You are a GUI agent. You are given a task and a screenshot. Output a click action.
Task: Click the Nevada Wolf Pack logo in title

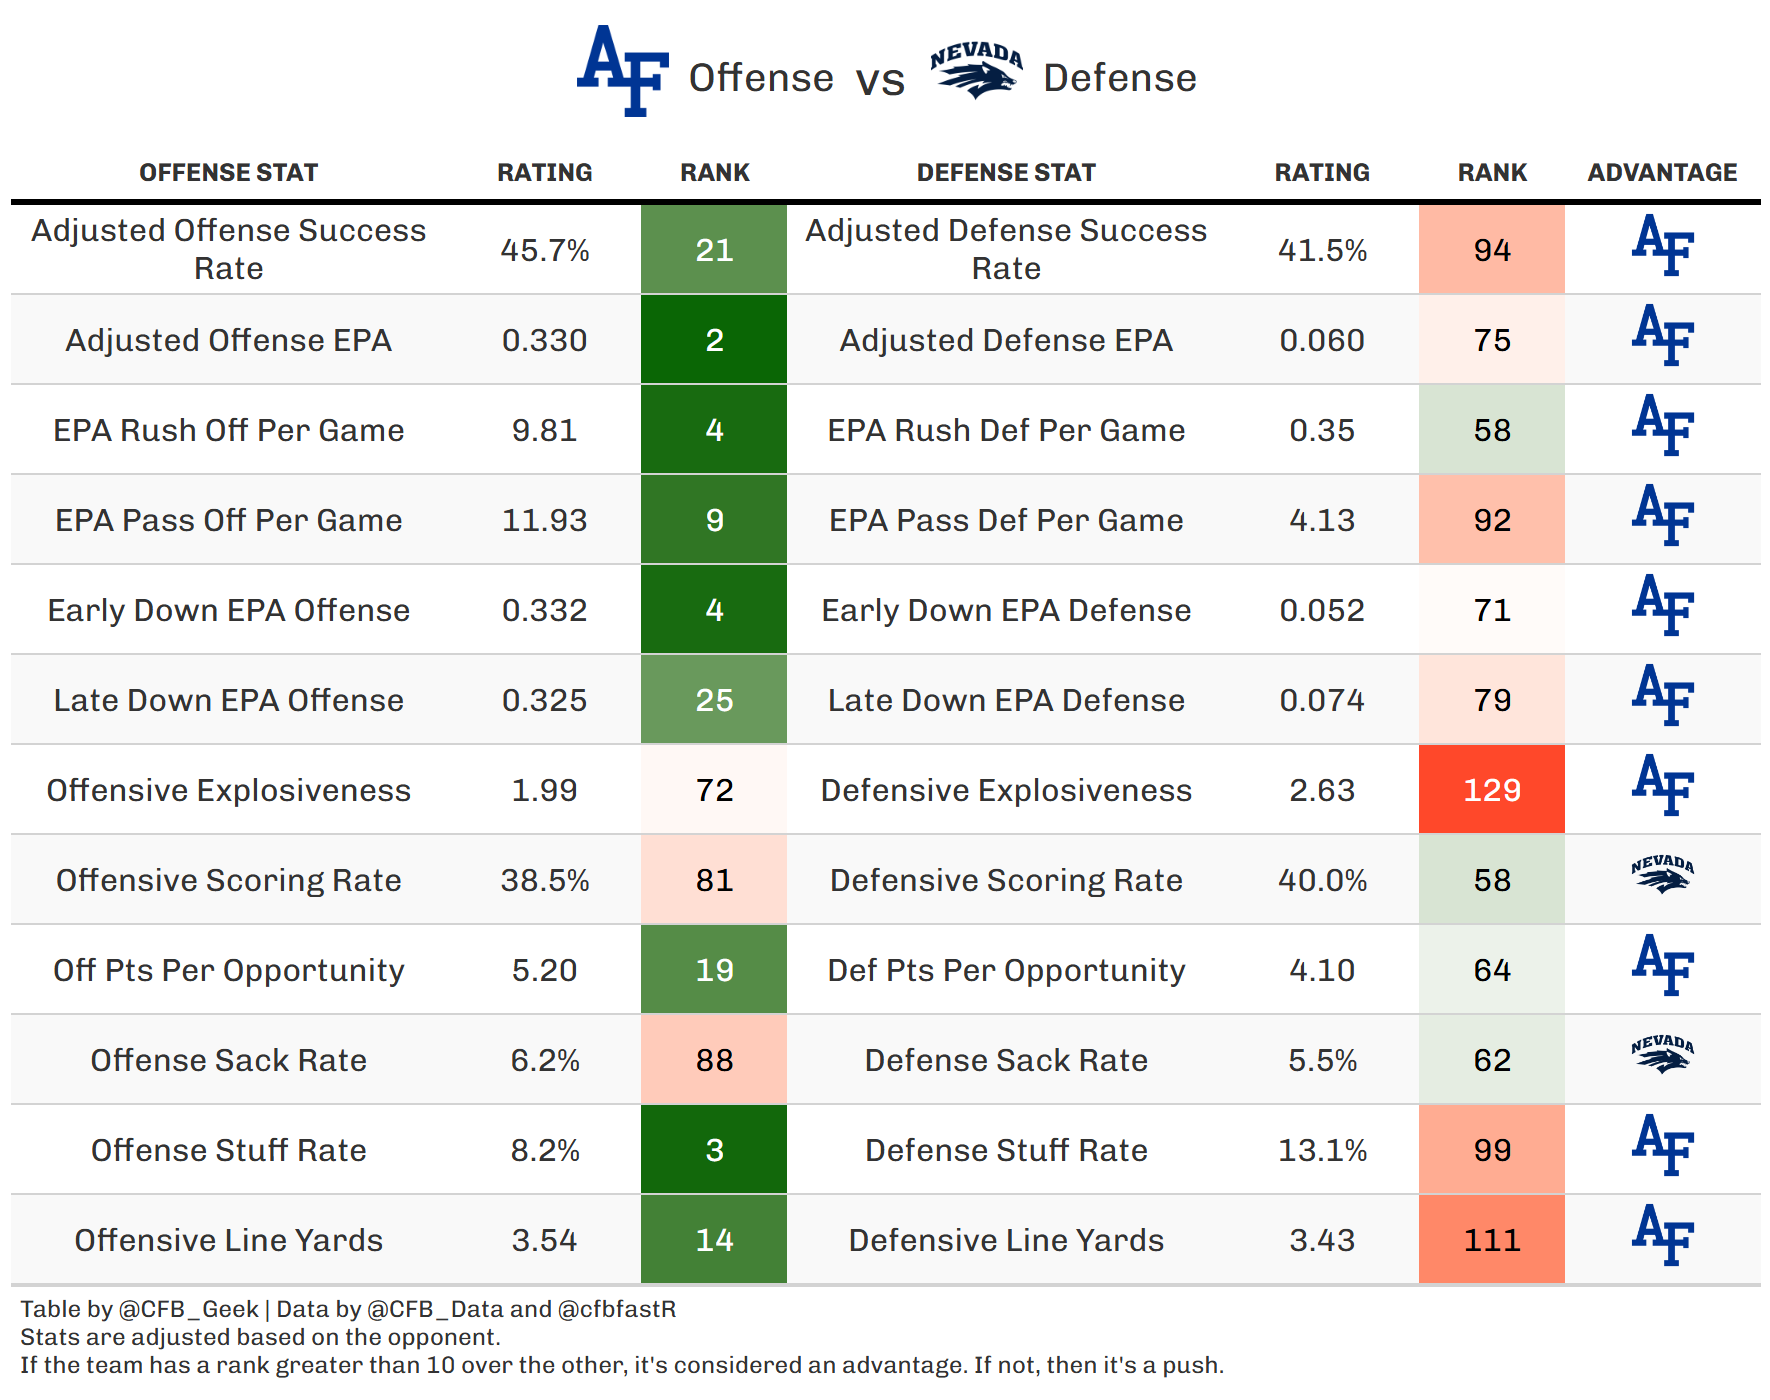(976, 71)
